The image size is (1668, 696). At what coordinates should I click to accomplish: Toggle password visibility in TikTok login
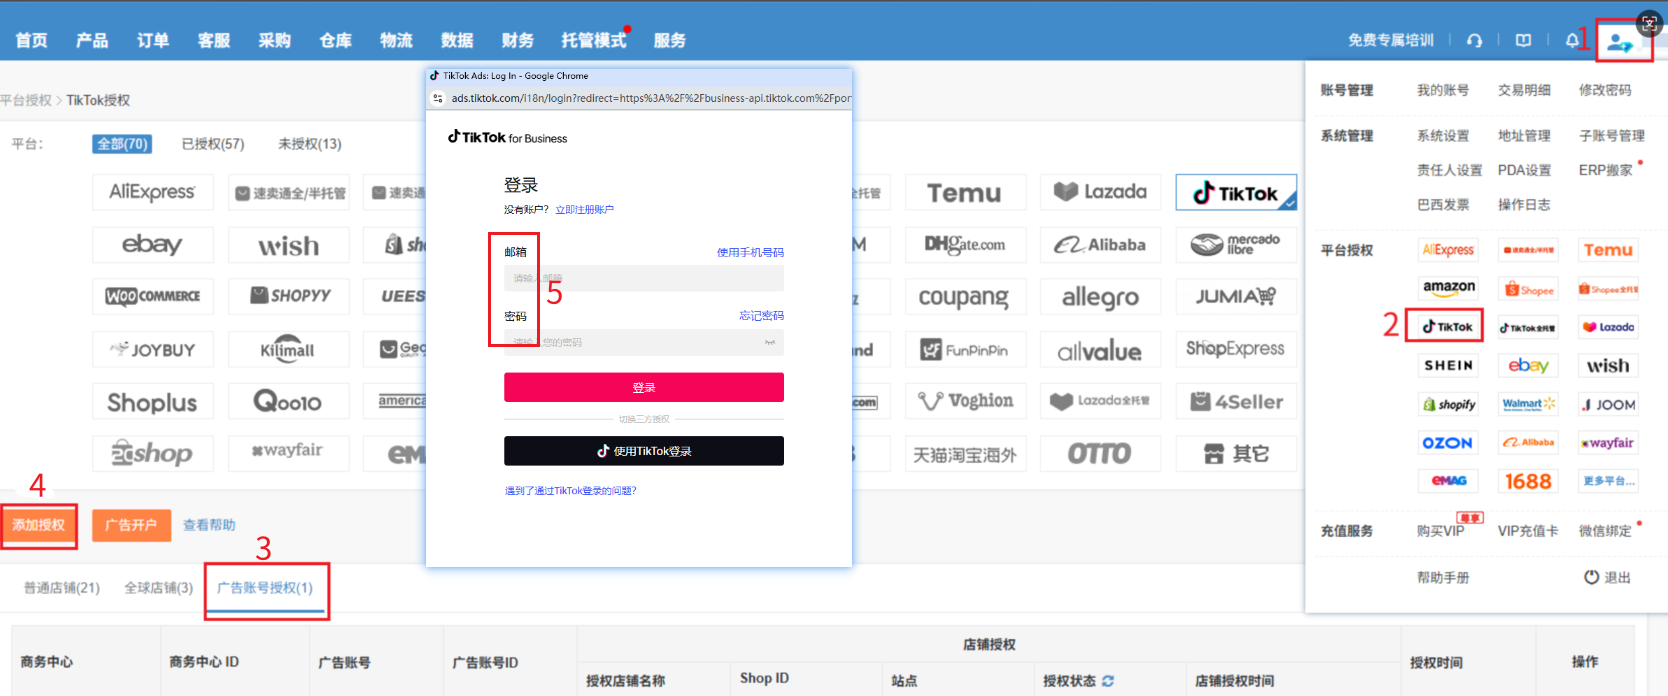(x=770, y=342)
